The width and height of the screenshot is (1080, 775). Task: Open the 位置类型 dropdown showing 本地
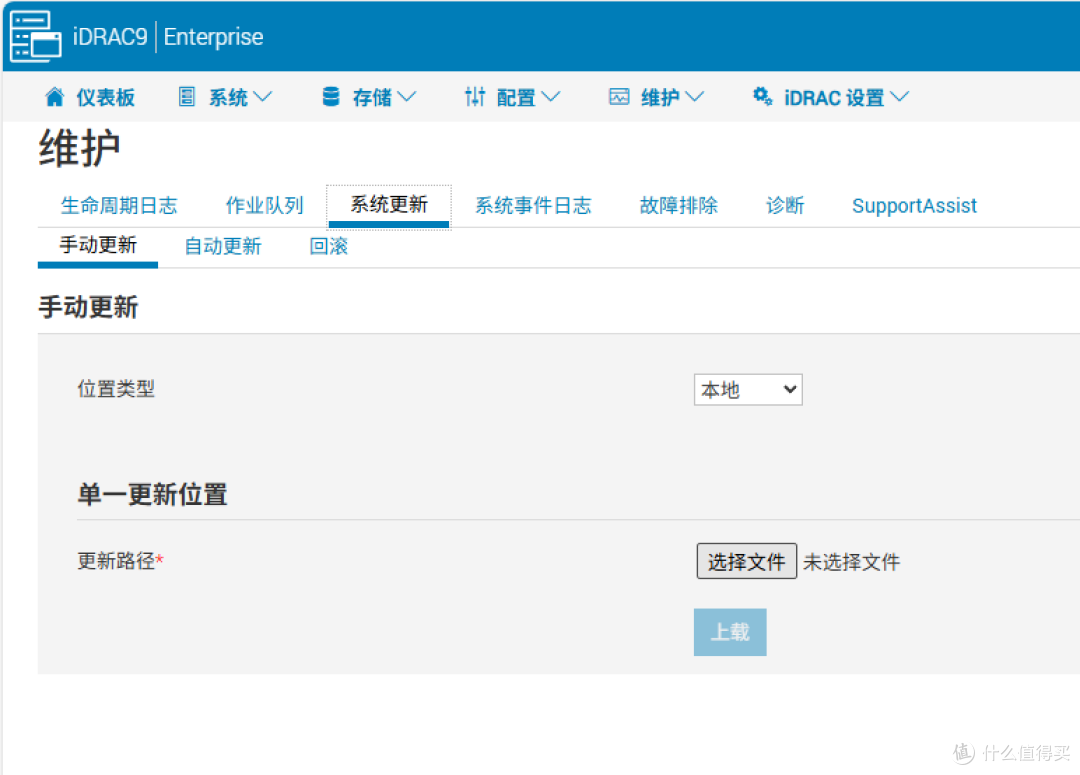(748, 390)
